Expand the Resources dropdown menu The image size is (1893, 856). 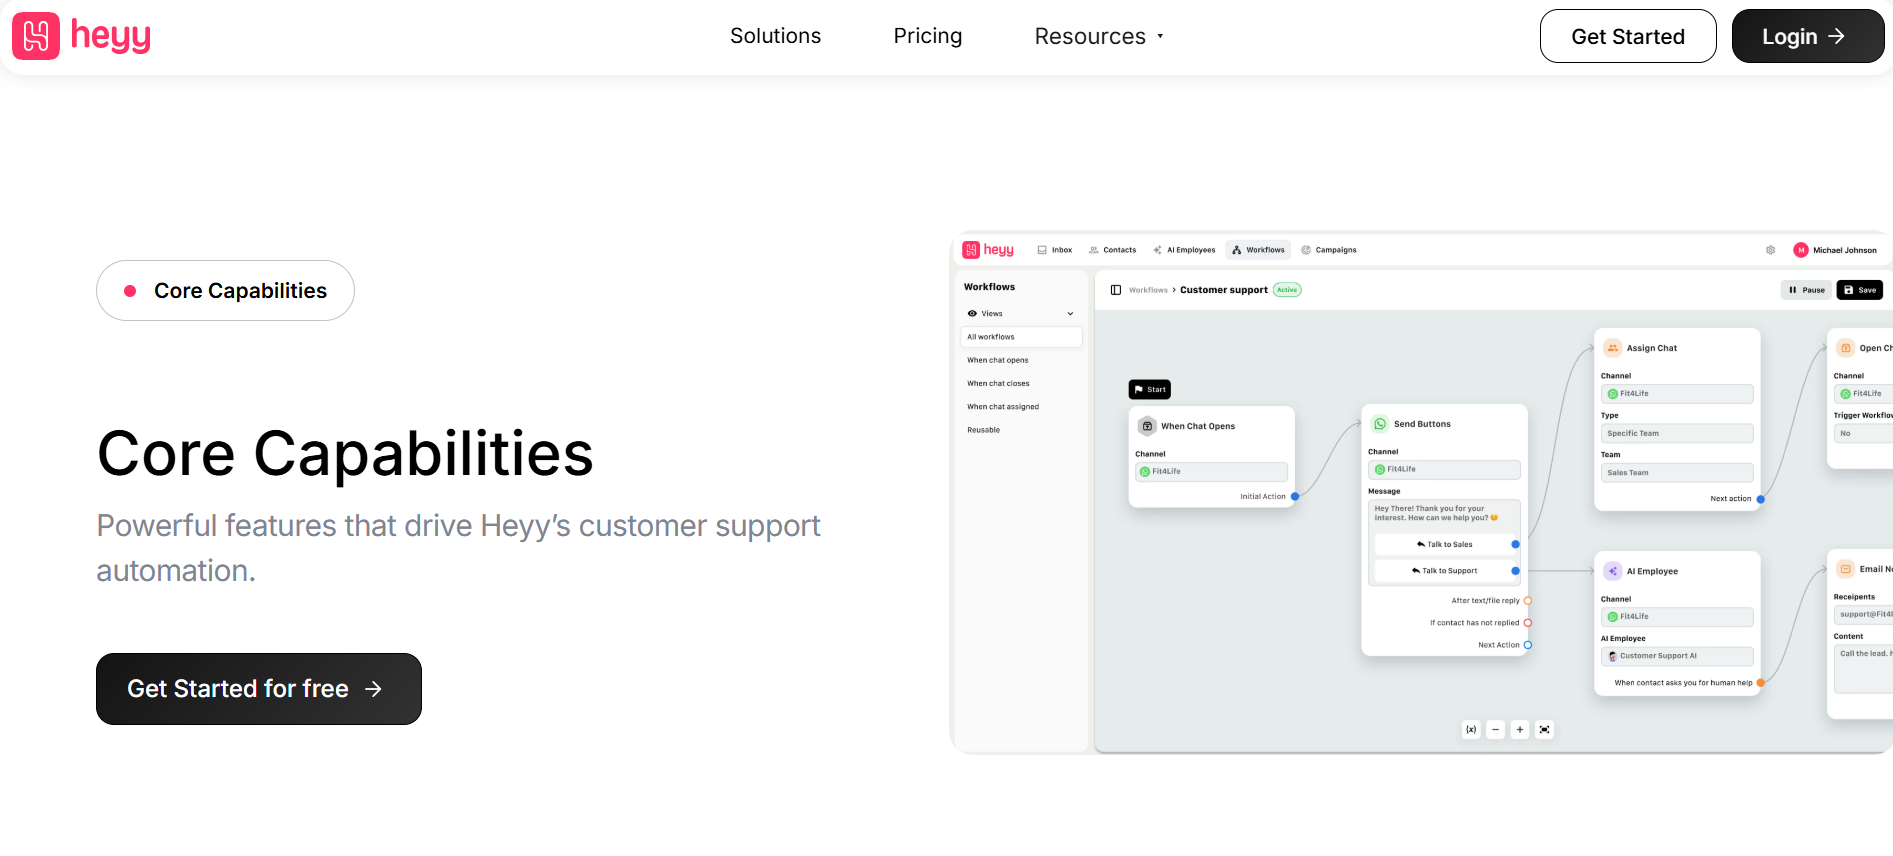(x=1099, y=36)
